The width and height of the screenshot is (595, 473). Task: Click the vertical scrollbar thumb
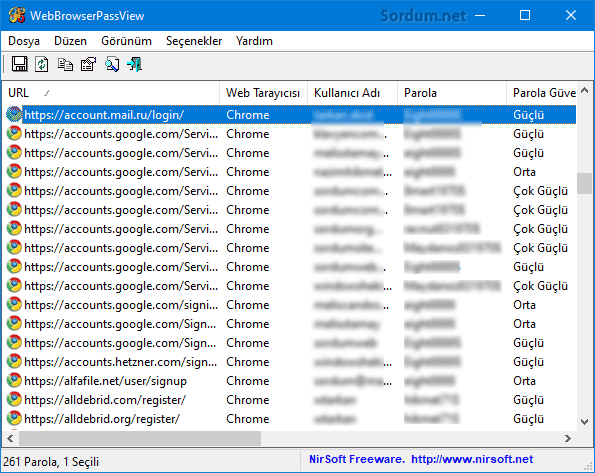[584, 184]
